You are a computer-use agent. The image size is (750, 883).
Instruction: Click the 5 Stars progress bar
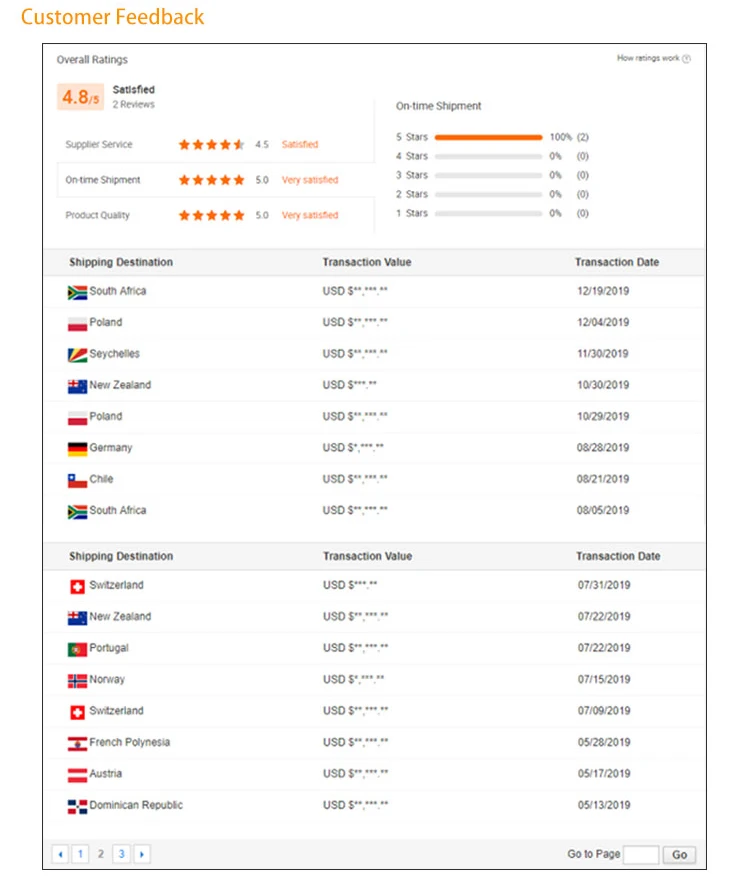click(488, 137)
